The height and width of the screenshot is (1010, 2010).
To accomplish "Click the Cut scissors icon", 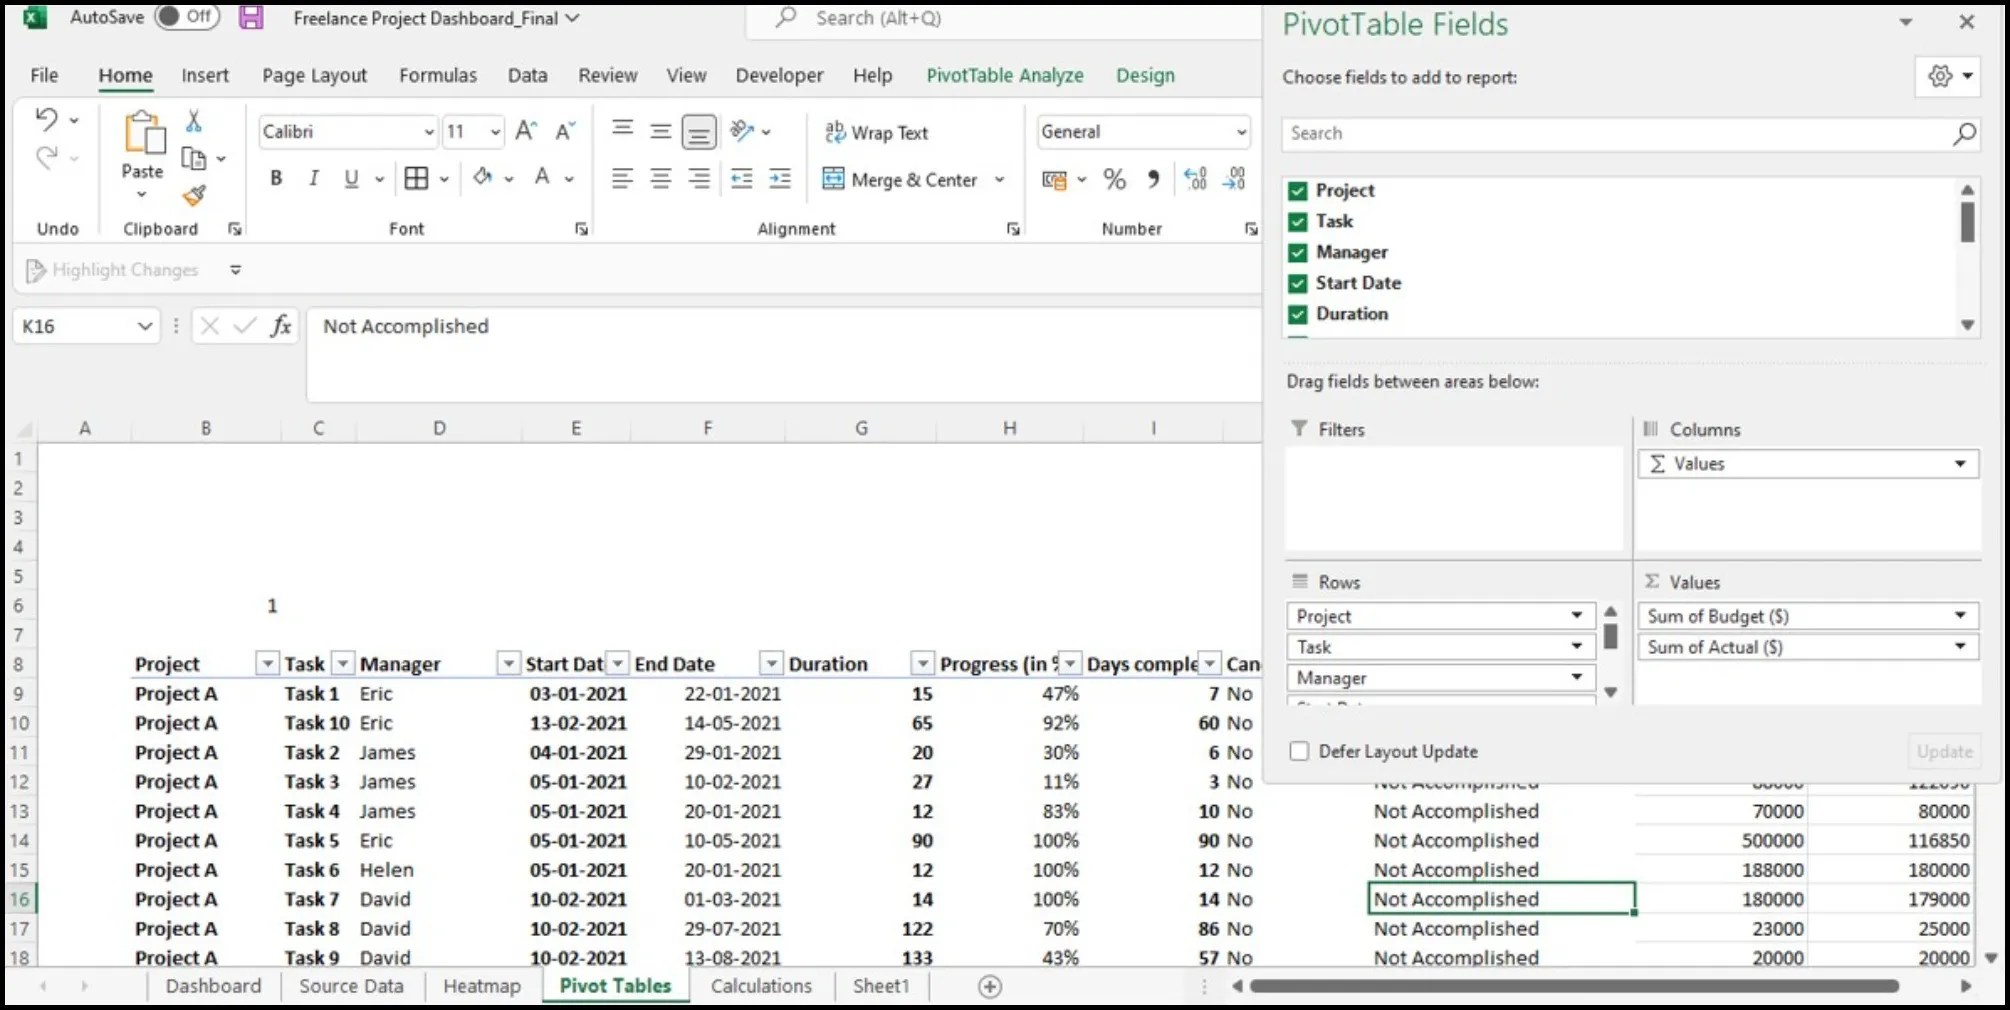I will point(194,121).
